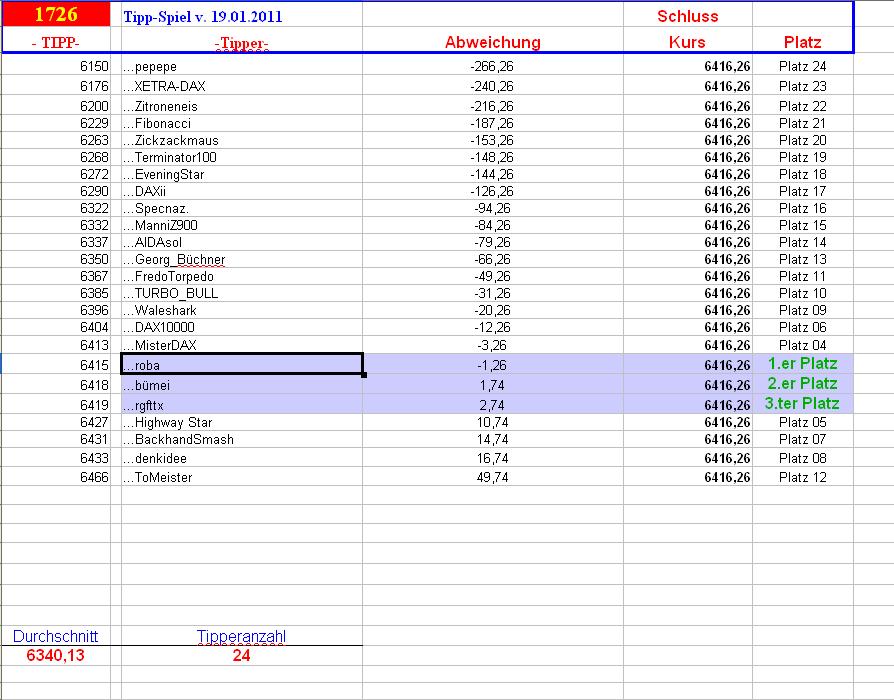Select the red participant count 24
Viewport: 894px width, 700px height.
tap(242, 655)
